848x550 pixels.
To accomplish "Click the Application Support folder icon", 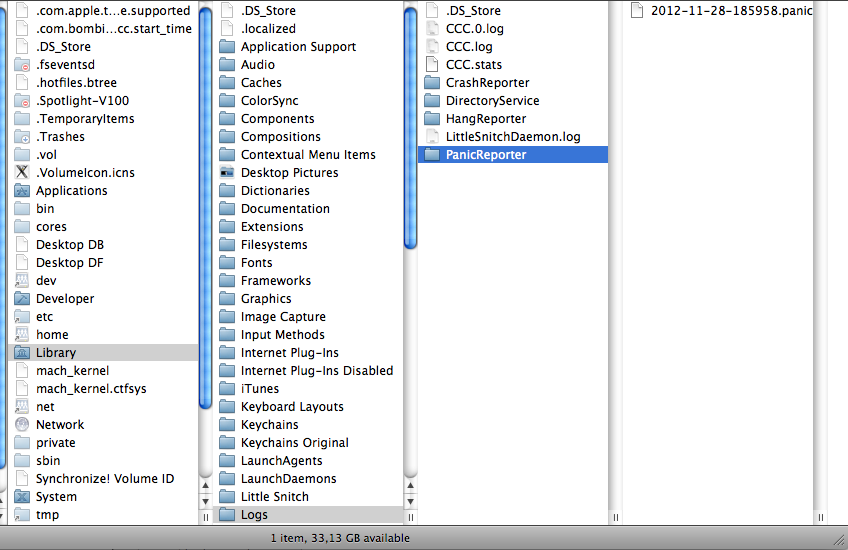I will 227,47.
